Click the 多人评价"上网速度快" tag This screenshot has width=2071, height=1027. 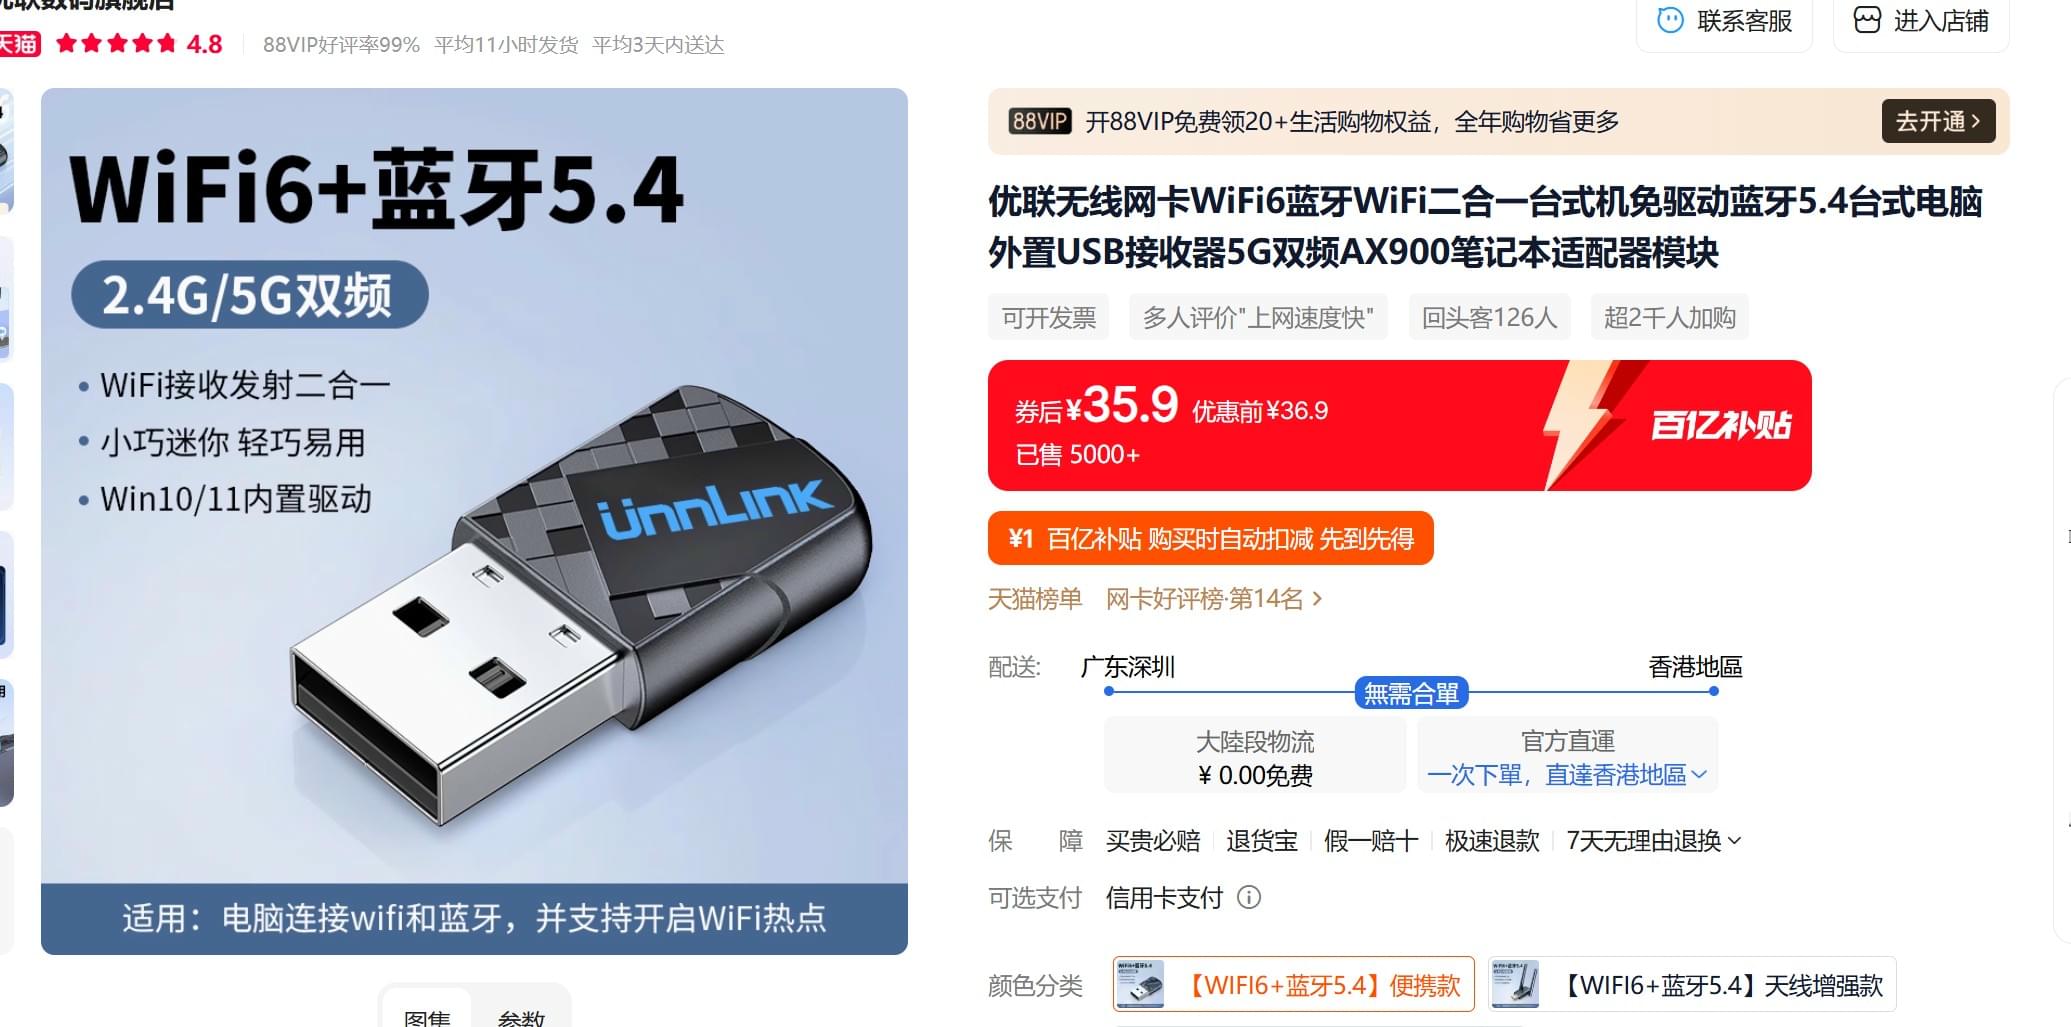click(1258, 318)
